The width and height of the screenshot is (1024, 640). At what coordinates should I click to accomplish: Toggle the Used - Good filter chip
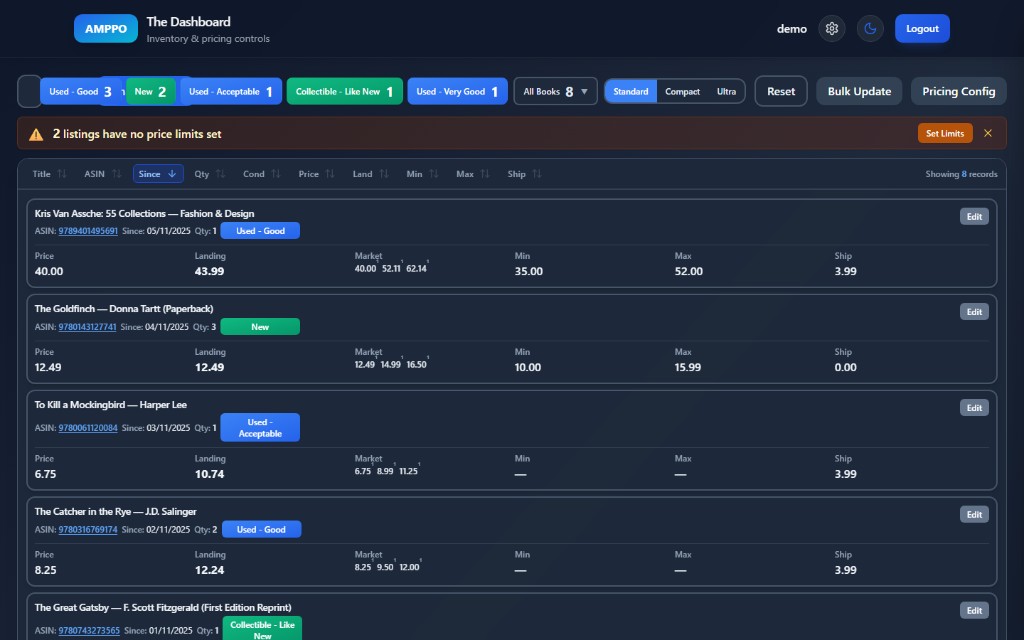point(80,91)
